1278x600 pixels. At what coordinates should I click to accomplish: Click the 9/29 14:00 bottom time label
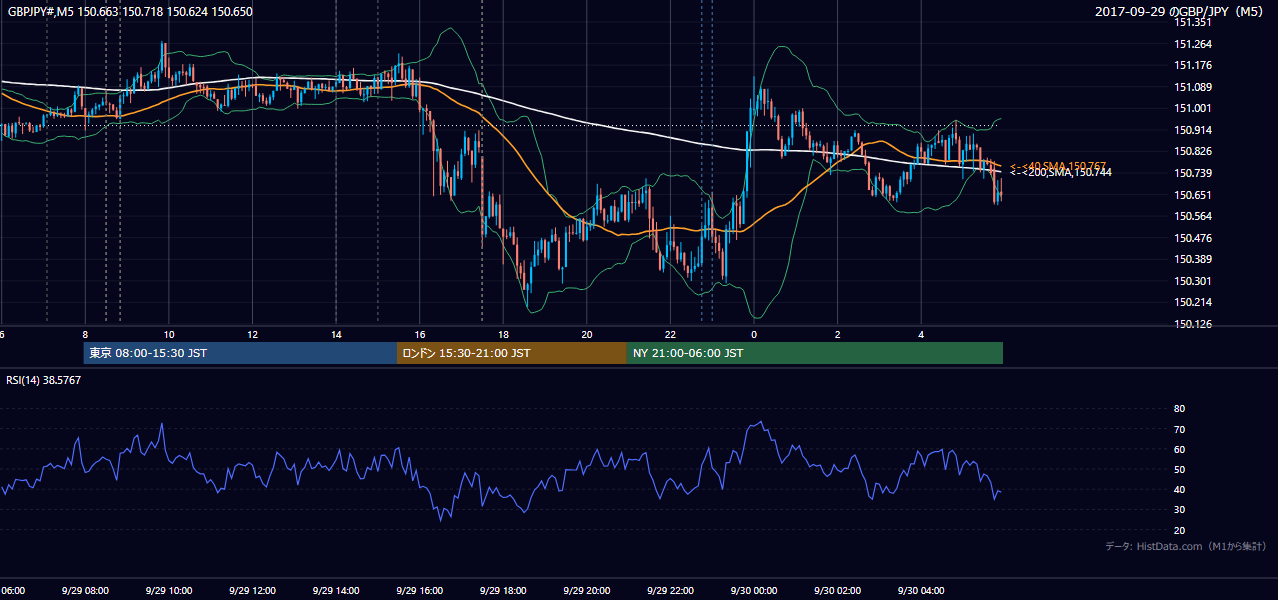(x=335, y=590)
